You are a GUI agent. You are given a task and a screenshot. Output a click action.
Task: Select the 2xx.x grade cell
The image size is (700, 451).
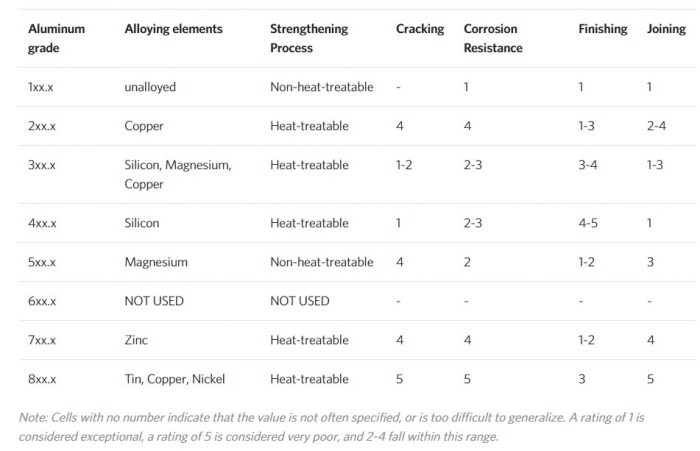[42, 126]
